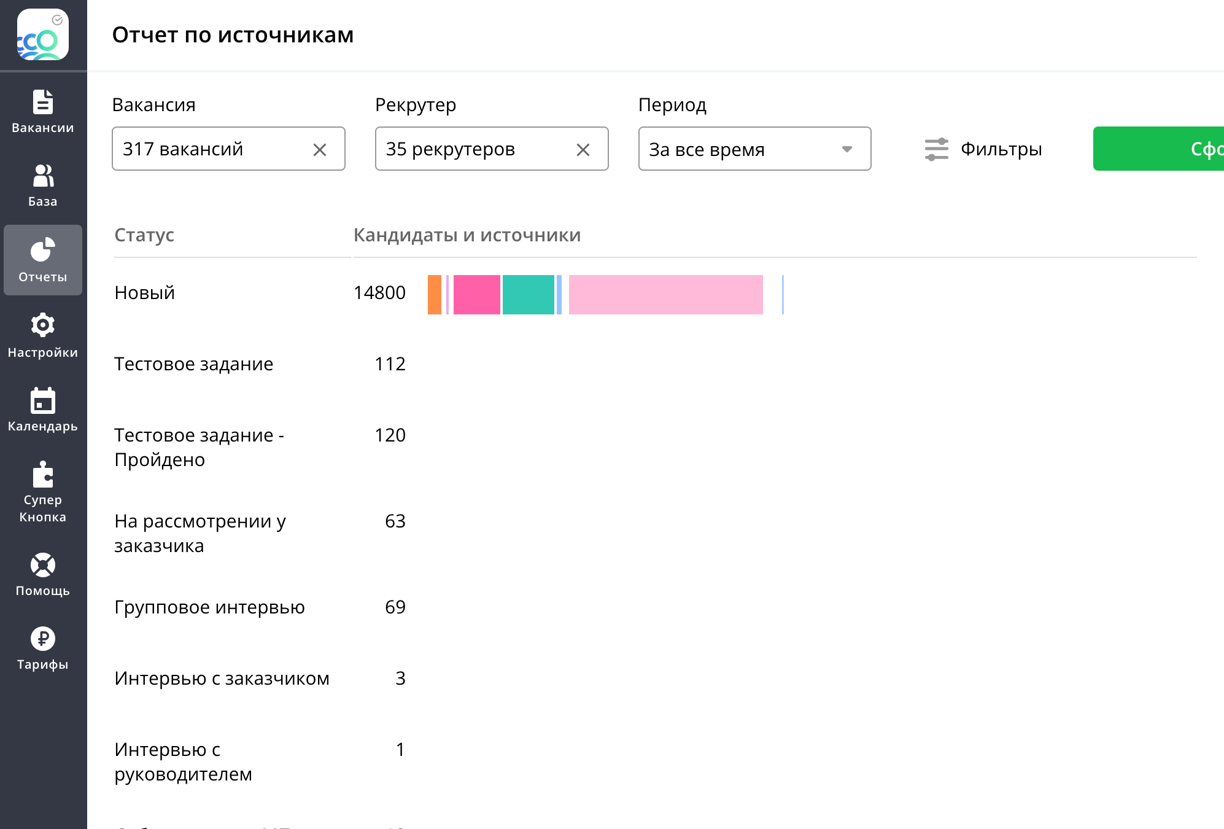Click the Отчеты pie chart icon

[43, 250]
